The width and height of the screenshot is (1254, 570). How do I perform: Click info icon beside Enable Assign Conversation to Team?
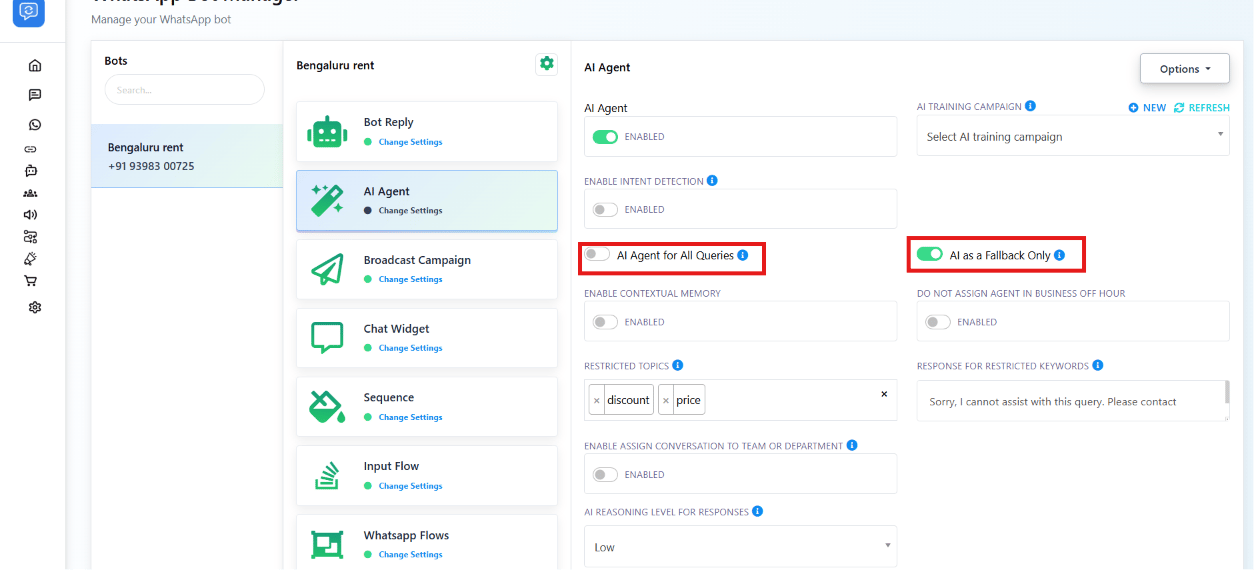point(852,445)
